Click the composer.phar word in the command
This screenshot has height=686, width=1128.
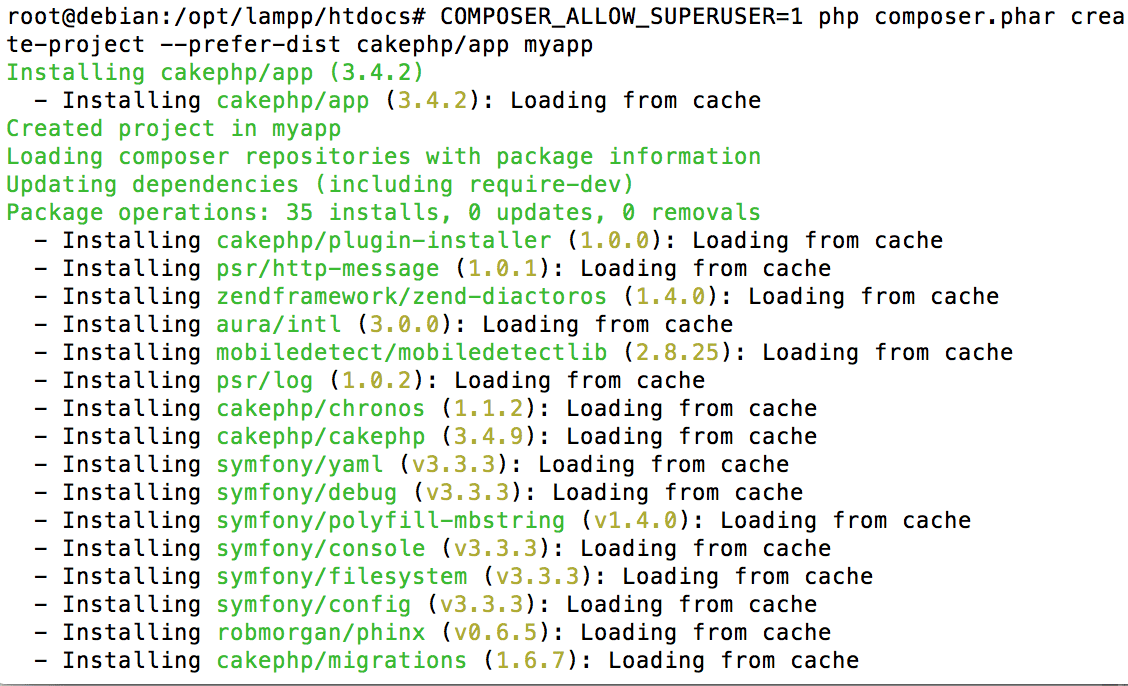[958, 16]
